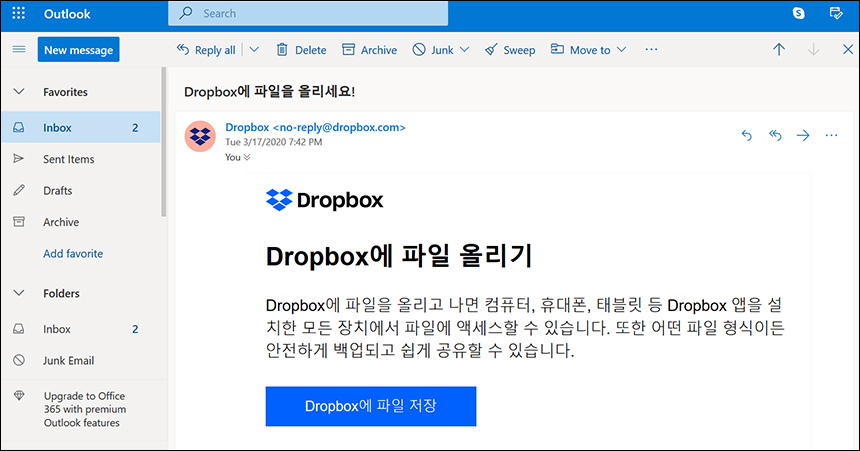Click the message Forward arrow icon

tap(803, 135)
